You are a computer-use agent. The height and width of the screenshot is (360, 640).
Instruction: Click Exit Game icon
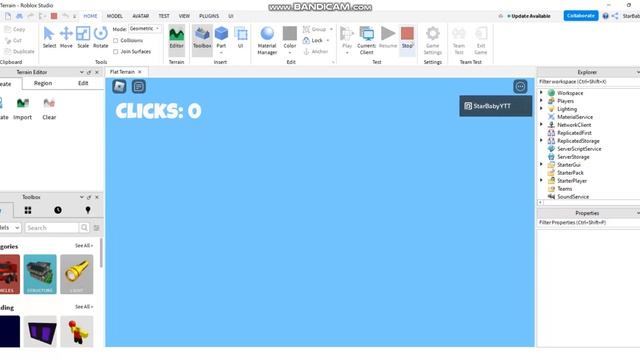pos(481,33)
